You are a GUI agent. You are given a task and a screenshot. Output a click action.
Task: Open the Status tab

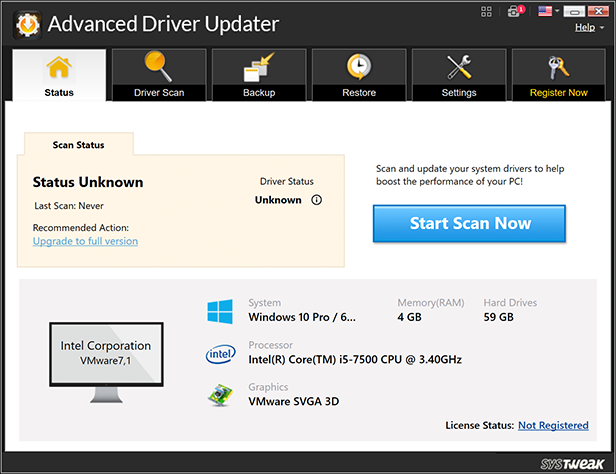pos(59,75)
